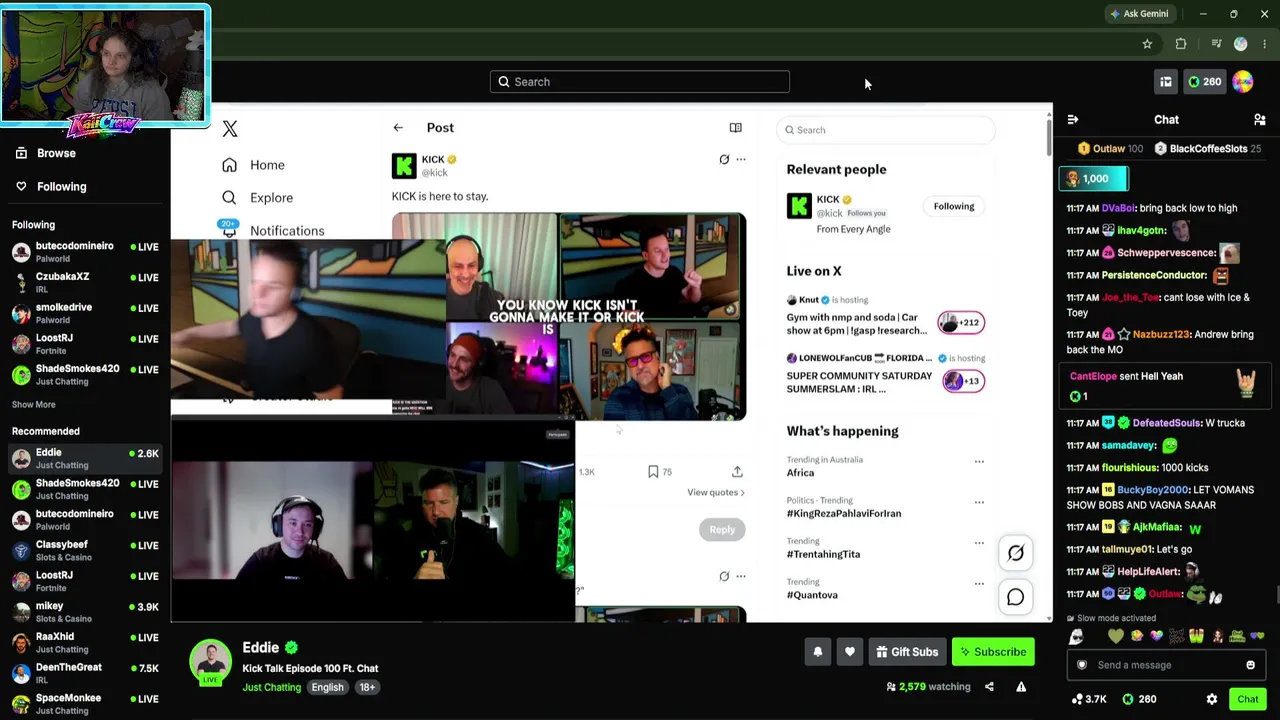
Task: Open the messages floating chat bubble
Action: click(1016, 598)
